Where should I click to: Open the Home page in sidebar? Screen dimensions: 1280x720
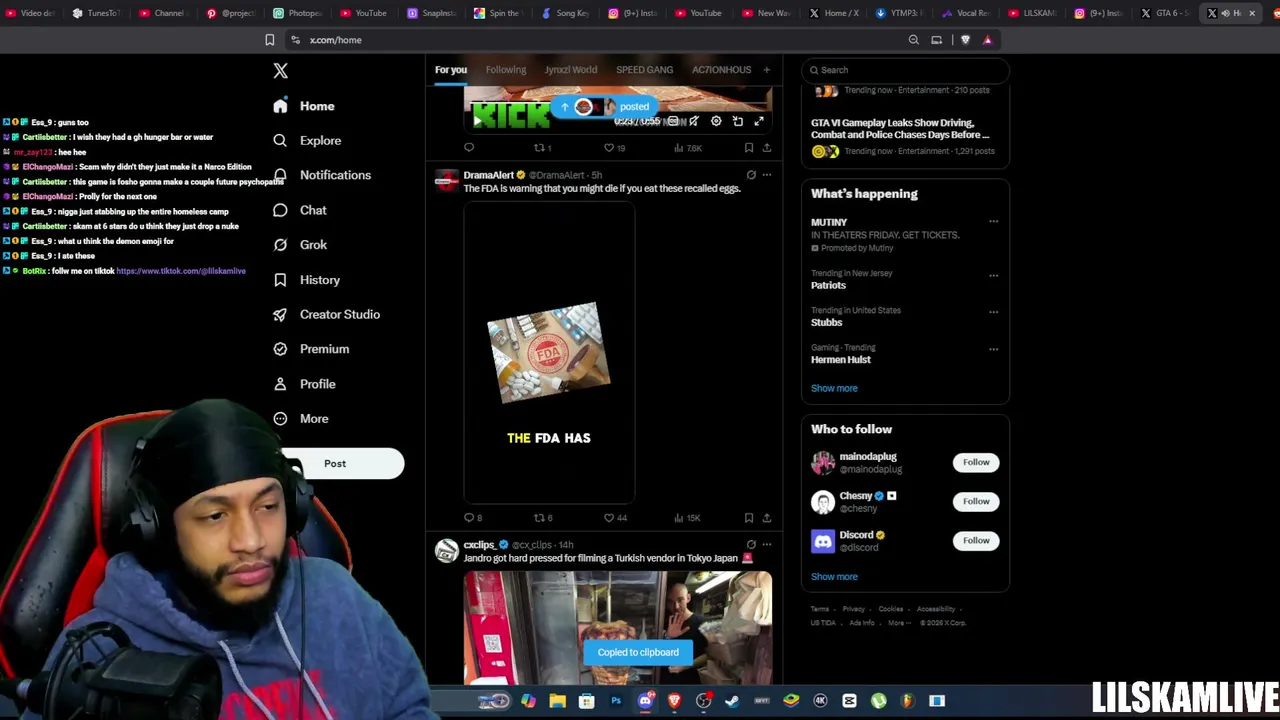304,106
